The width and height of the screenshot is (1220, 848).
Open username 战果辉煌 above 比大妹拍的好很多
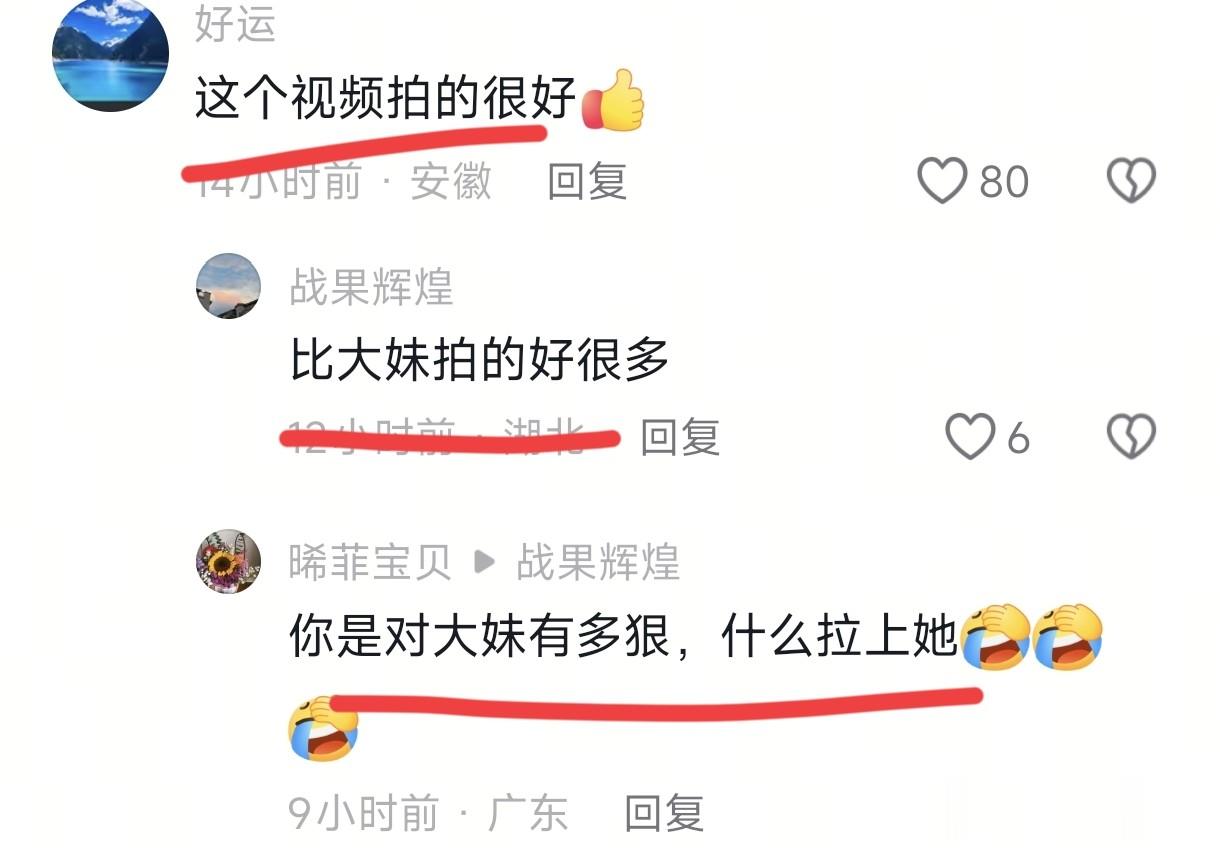372,288
